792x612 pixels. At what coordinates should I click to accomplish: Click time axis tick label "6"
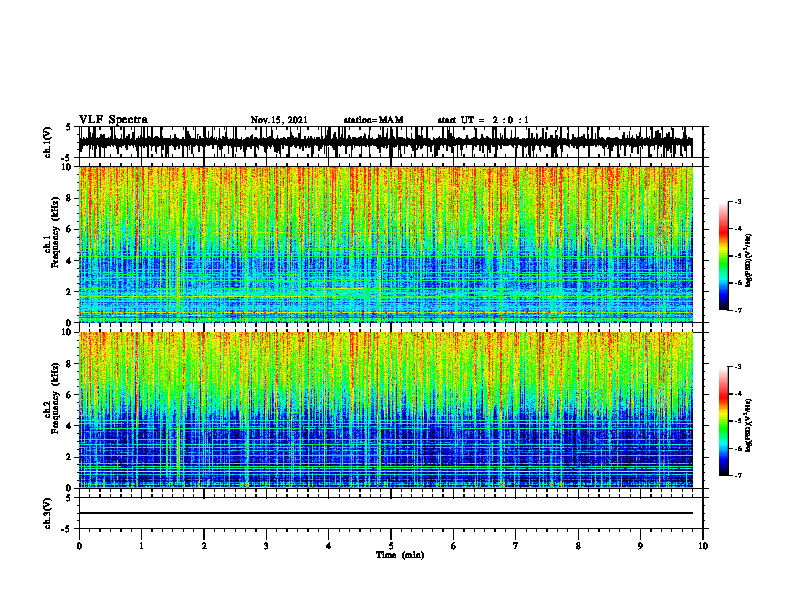[x=454, y=546]
